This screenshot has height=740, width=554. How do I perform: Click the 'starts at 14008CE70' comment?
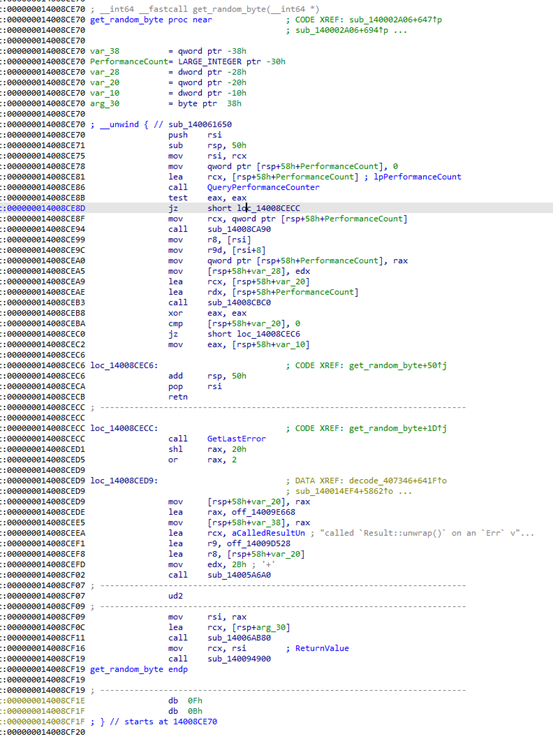click(170, 722)
